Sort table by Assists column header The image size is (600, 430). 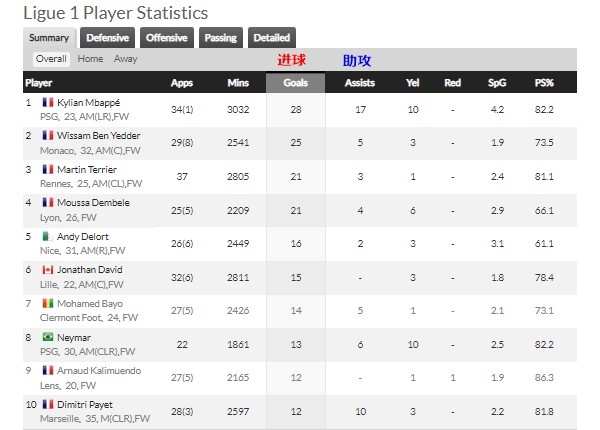tap(360, 83)
